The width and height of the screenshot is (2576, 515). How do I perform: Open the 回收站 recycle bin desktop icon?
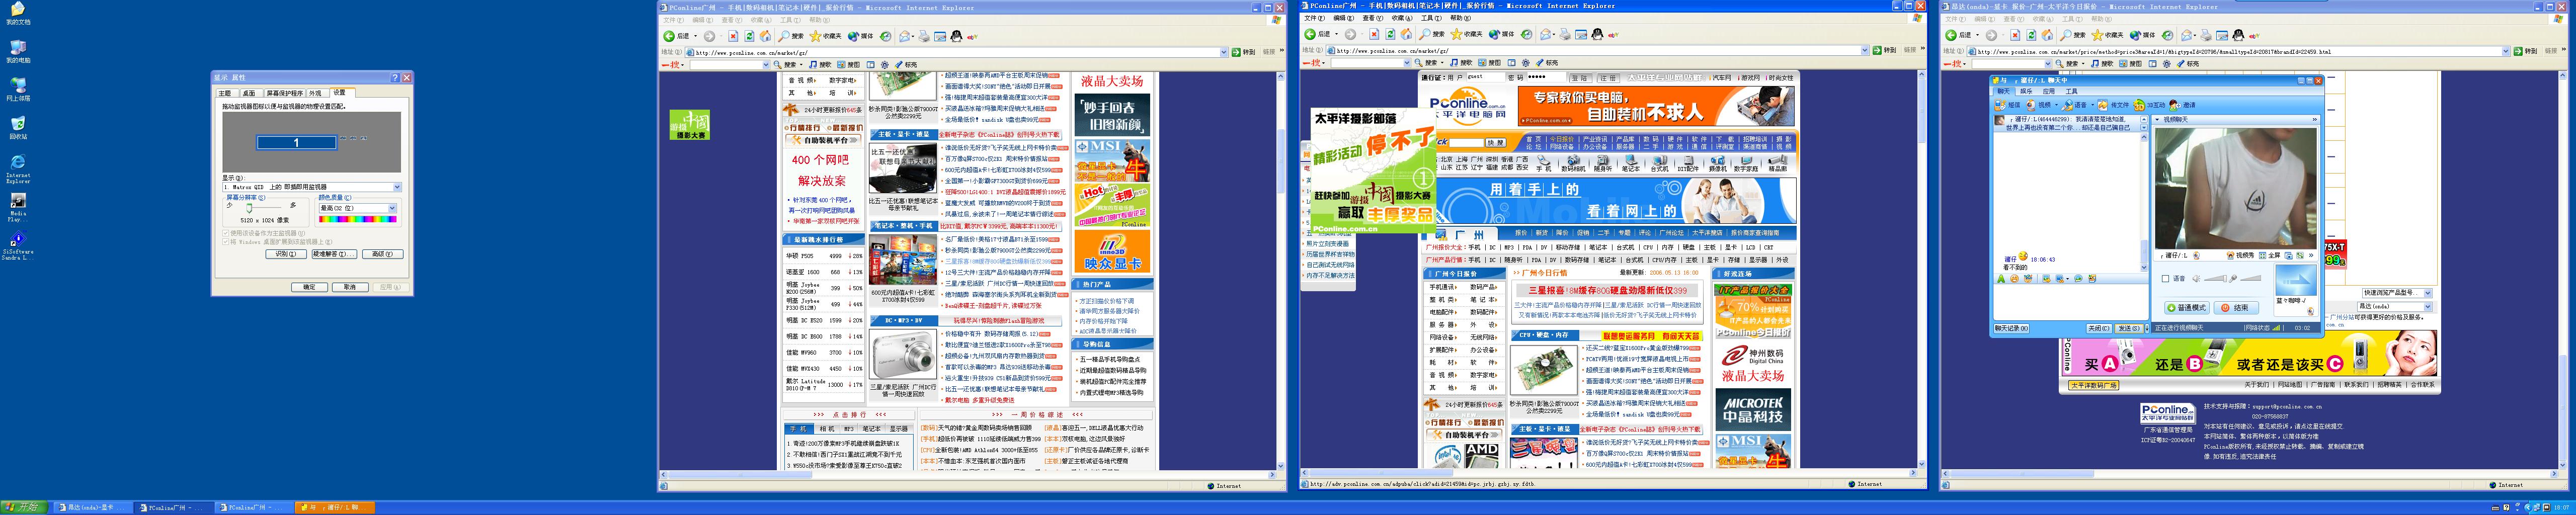(x=17, y=124)
